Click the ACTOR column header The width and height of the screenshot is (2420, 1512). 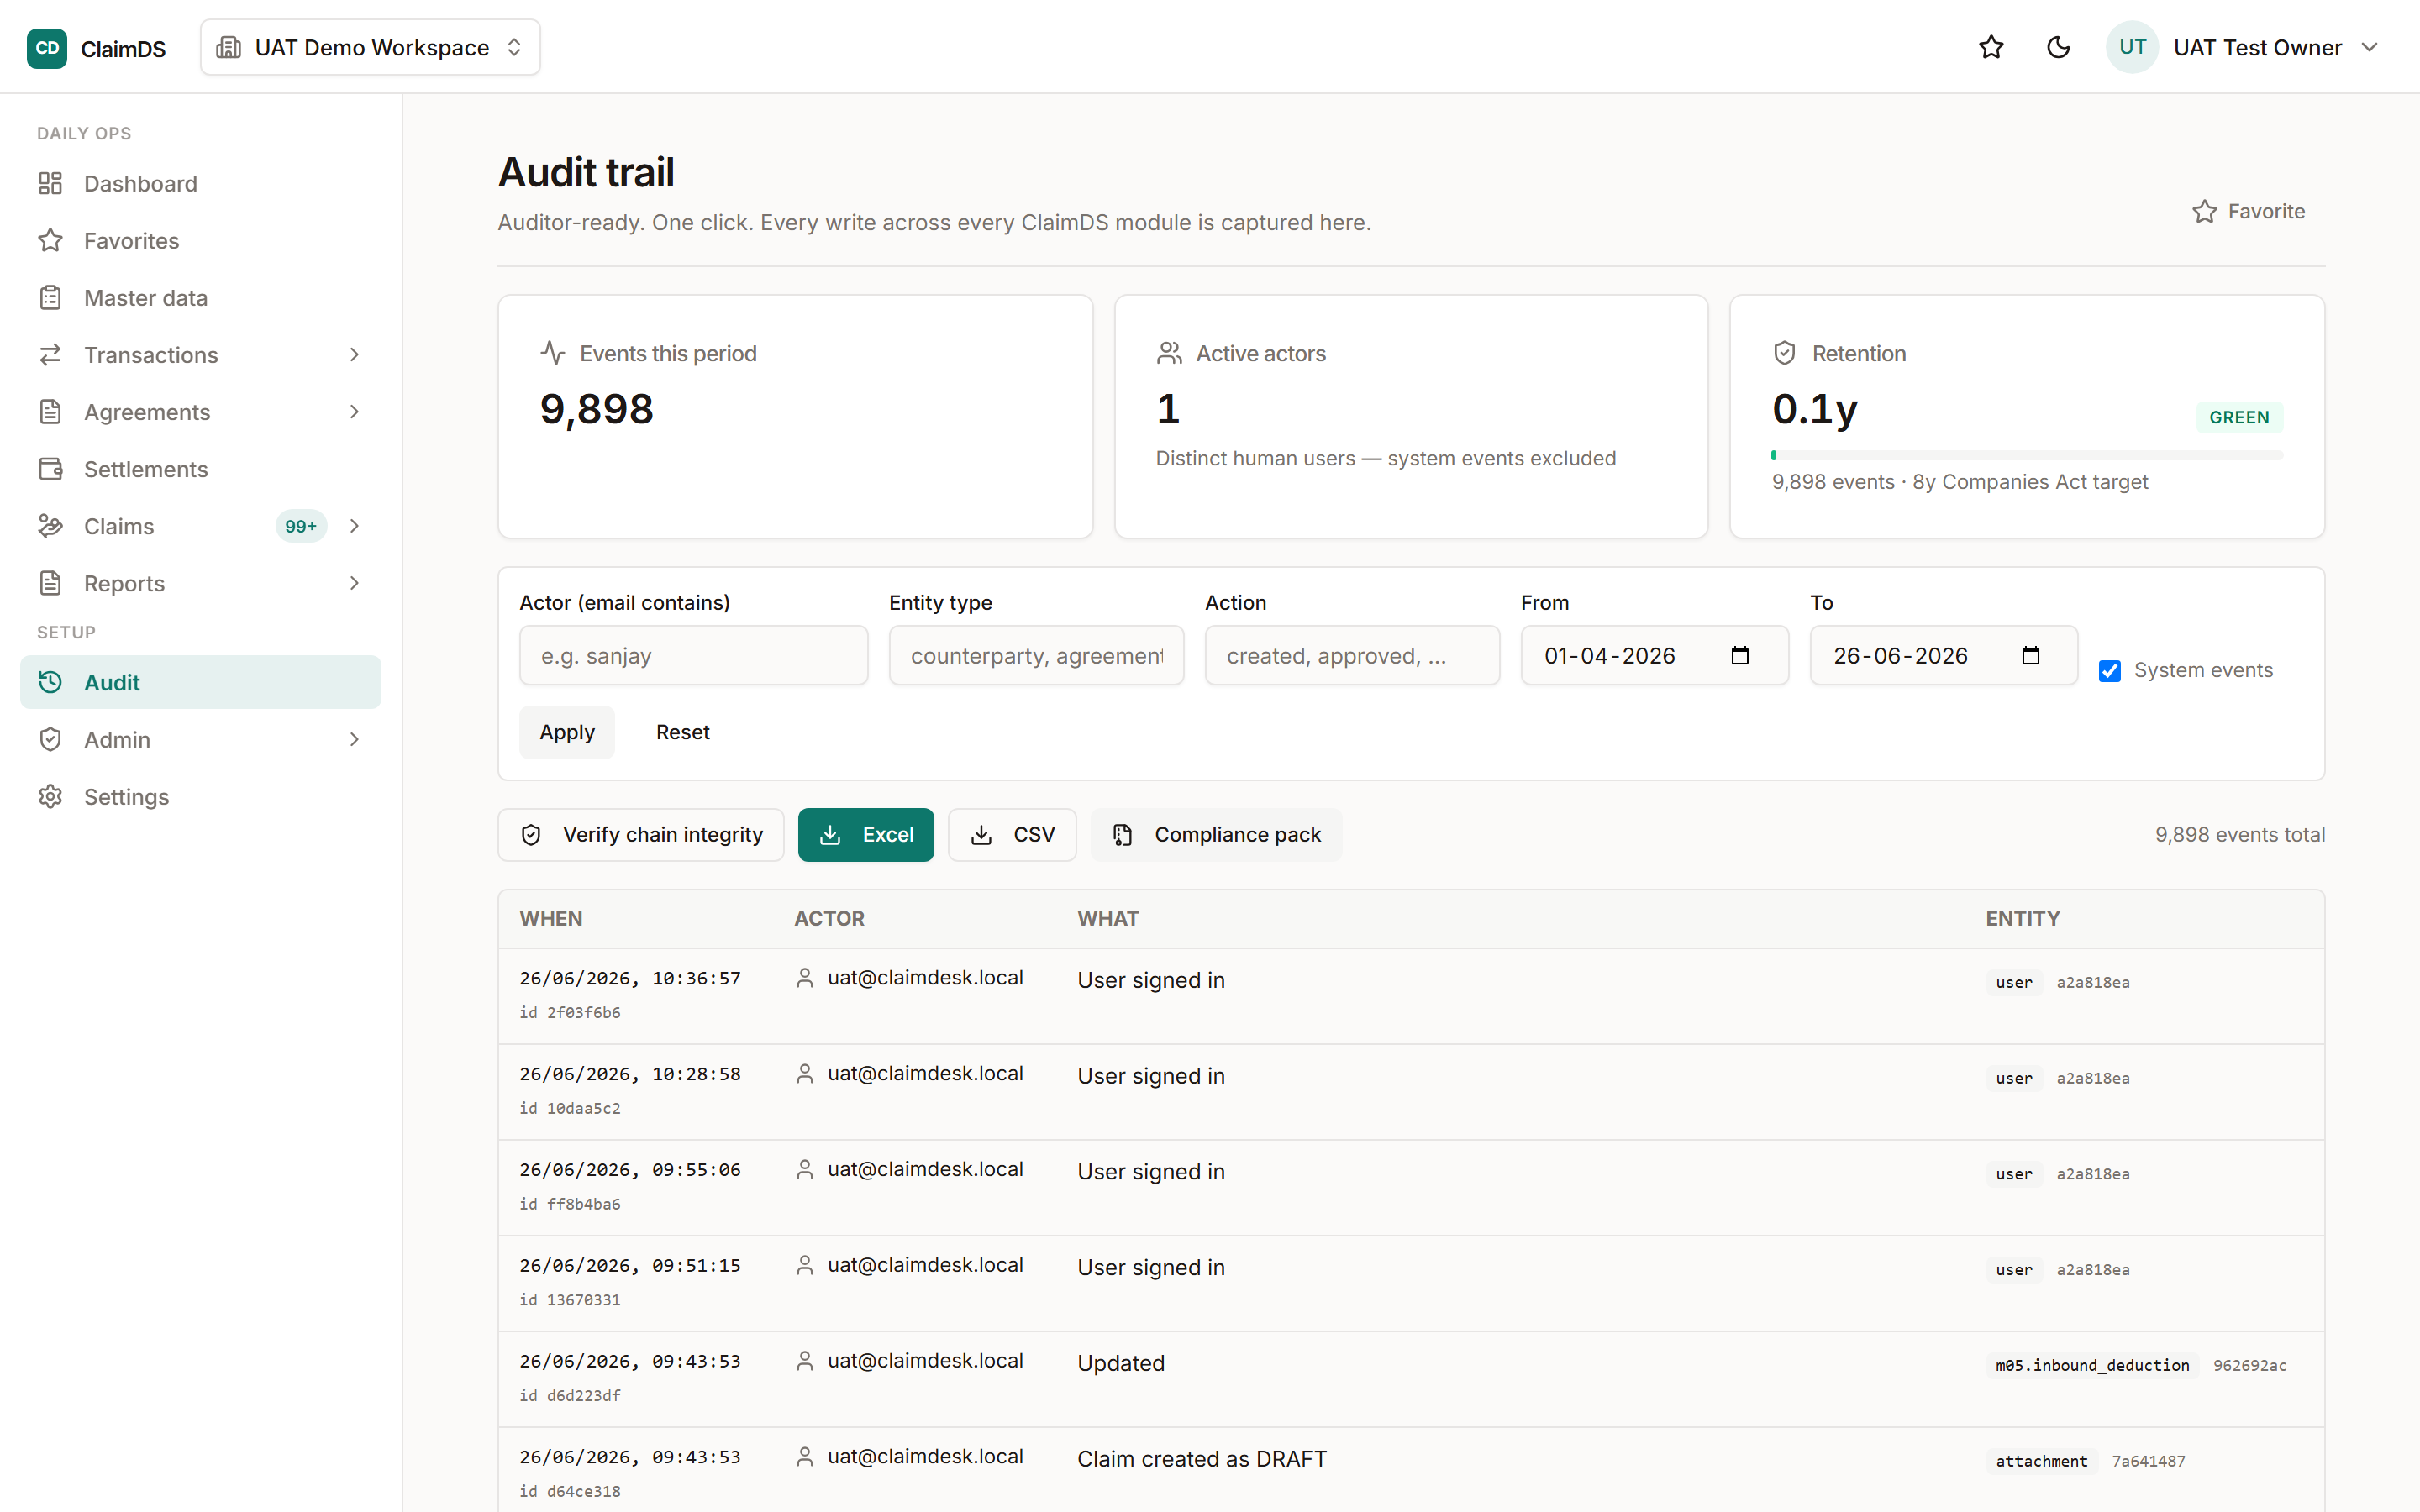(x=829, y=918)
